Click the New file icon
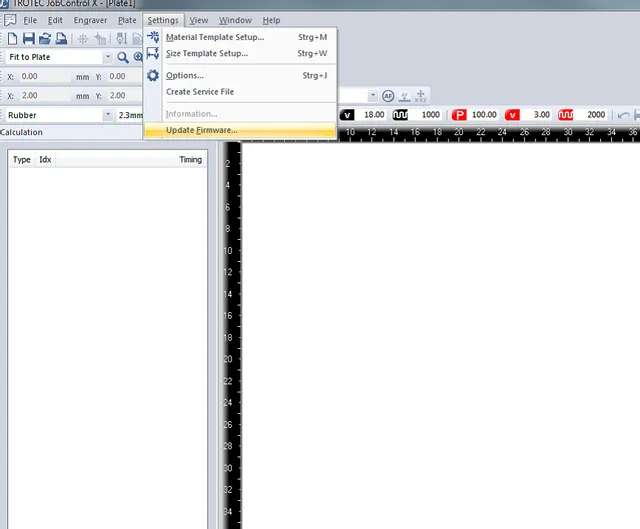640x529 pixels. (x=12, y=38)
